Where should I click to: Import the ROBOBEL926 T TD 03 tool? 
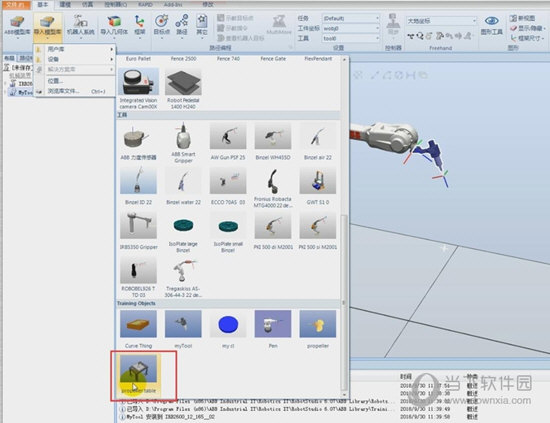[x=138, y=277]
